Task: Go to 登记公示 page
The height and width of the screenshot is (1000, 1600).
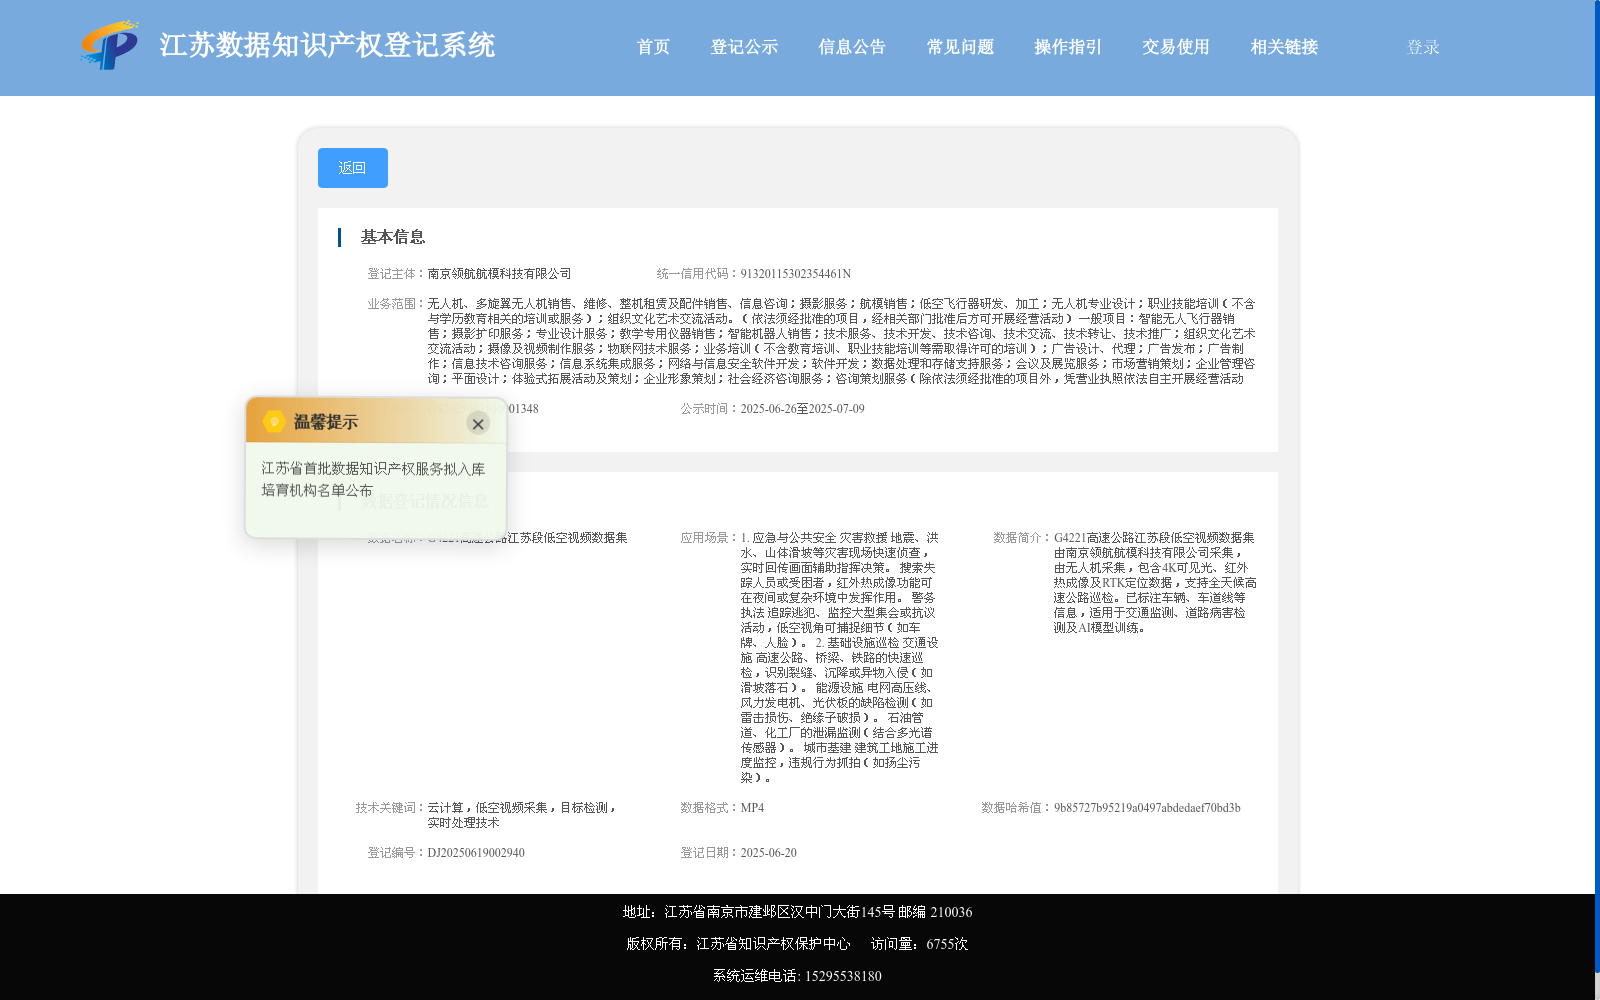Action: [x=744, y=47]
